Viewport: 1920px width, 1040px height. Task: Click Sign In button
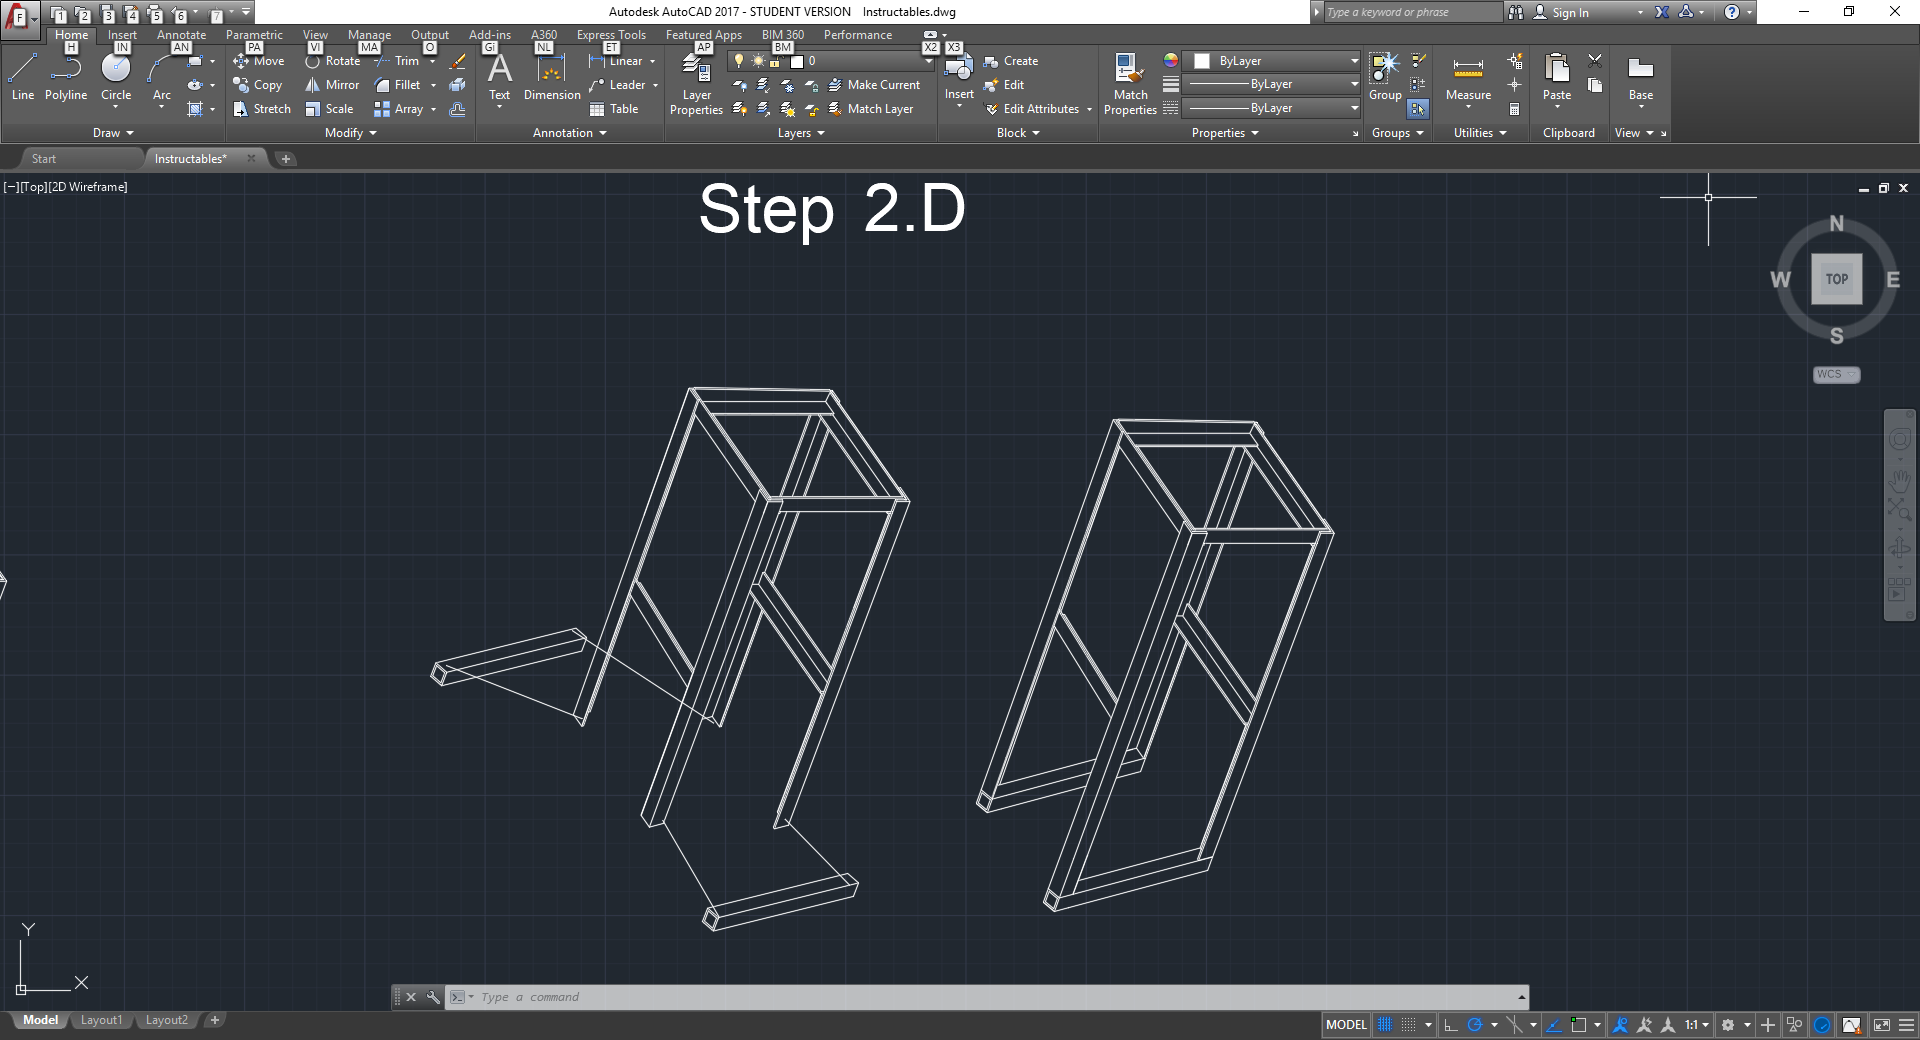1561,13
